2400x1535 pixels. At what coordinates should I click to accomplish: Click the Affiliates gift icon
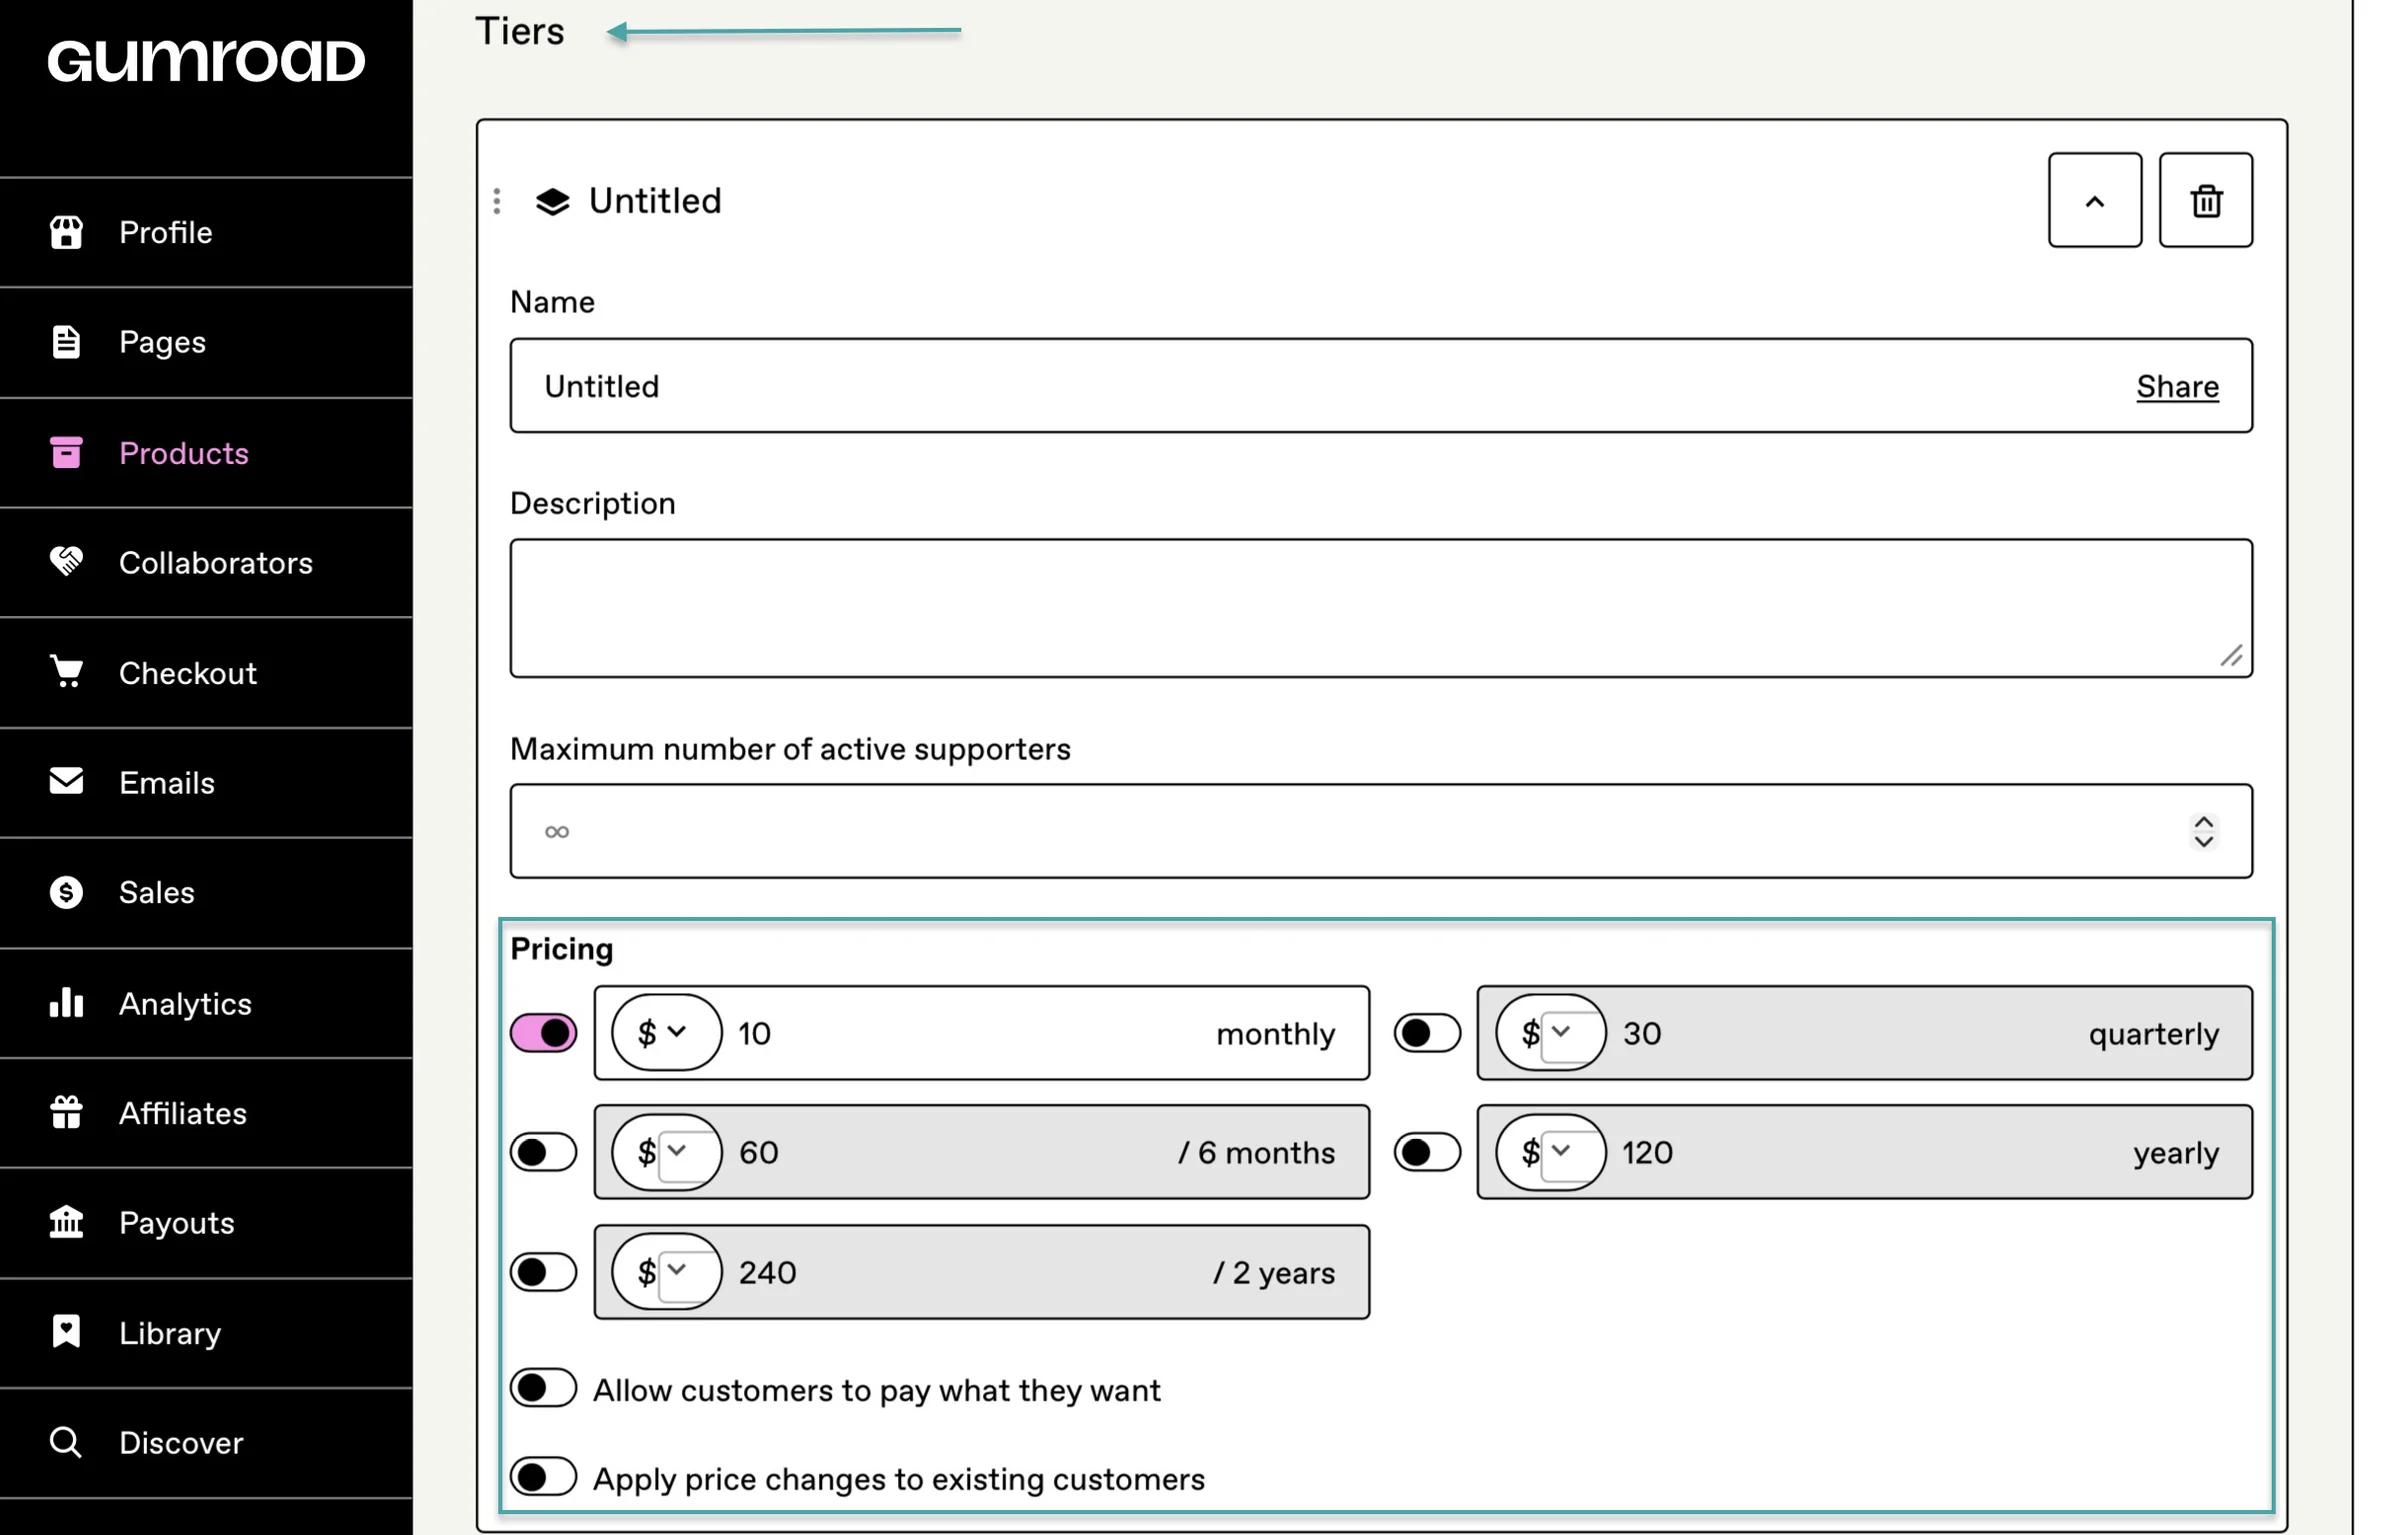66,1112
